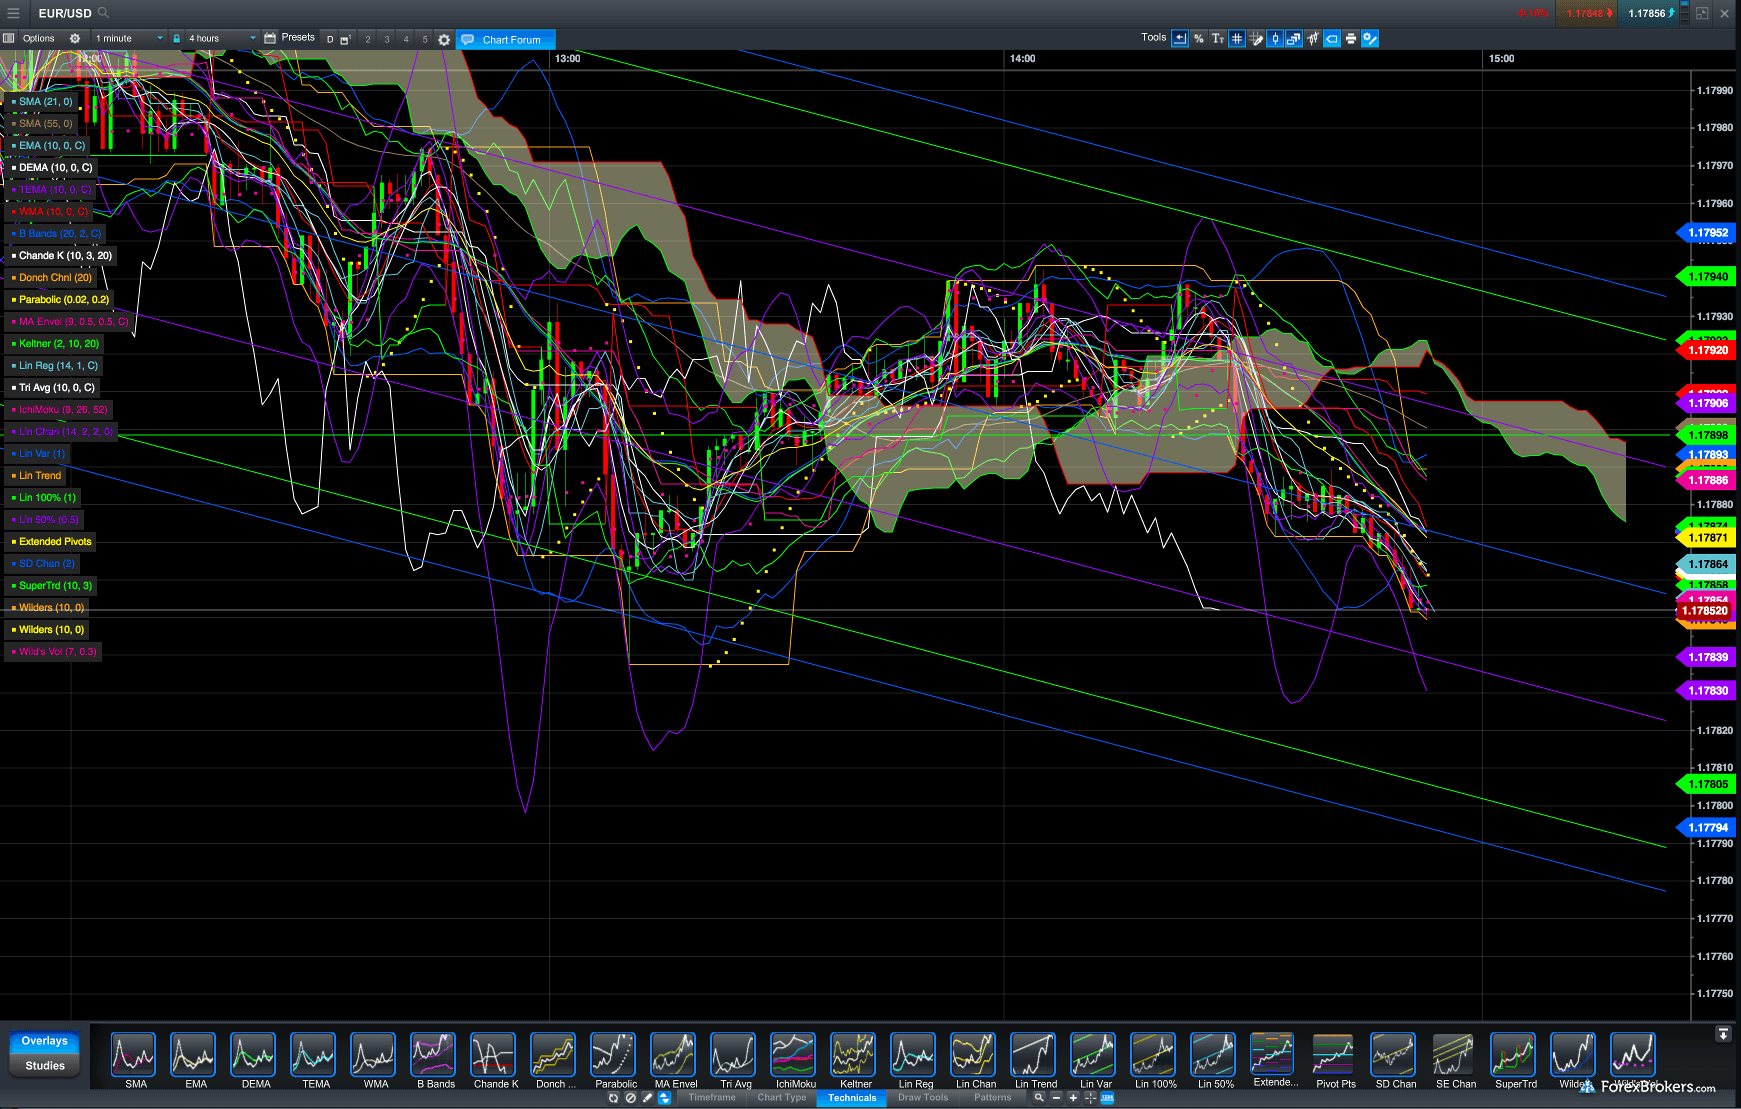This screenshot has width=1741, height=1109.
Task: Toggle the DEMA overlay thumbnail
Action: coord(253,1055)
